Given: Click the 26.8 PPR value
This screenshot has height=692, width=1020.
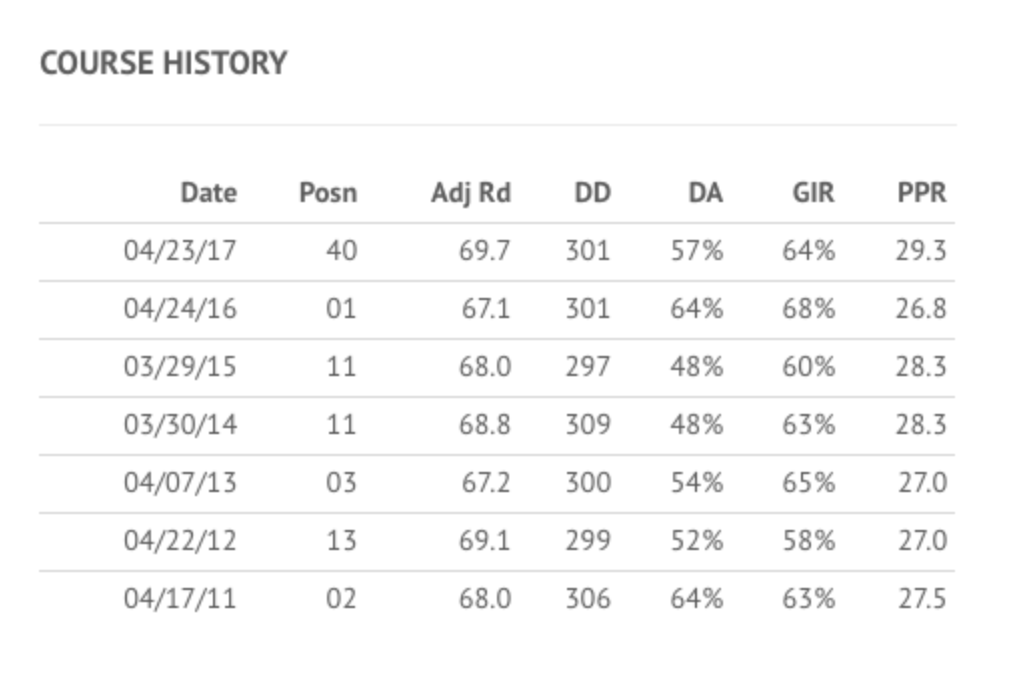Looking at the screenshot, I should tap(921, 309).
